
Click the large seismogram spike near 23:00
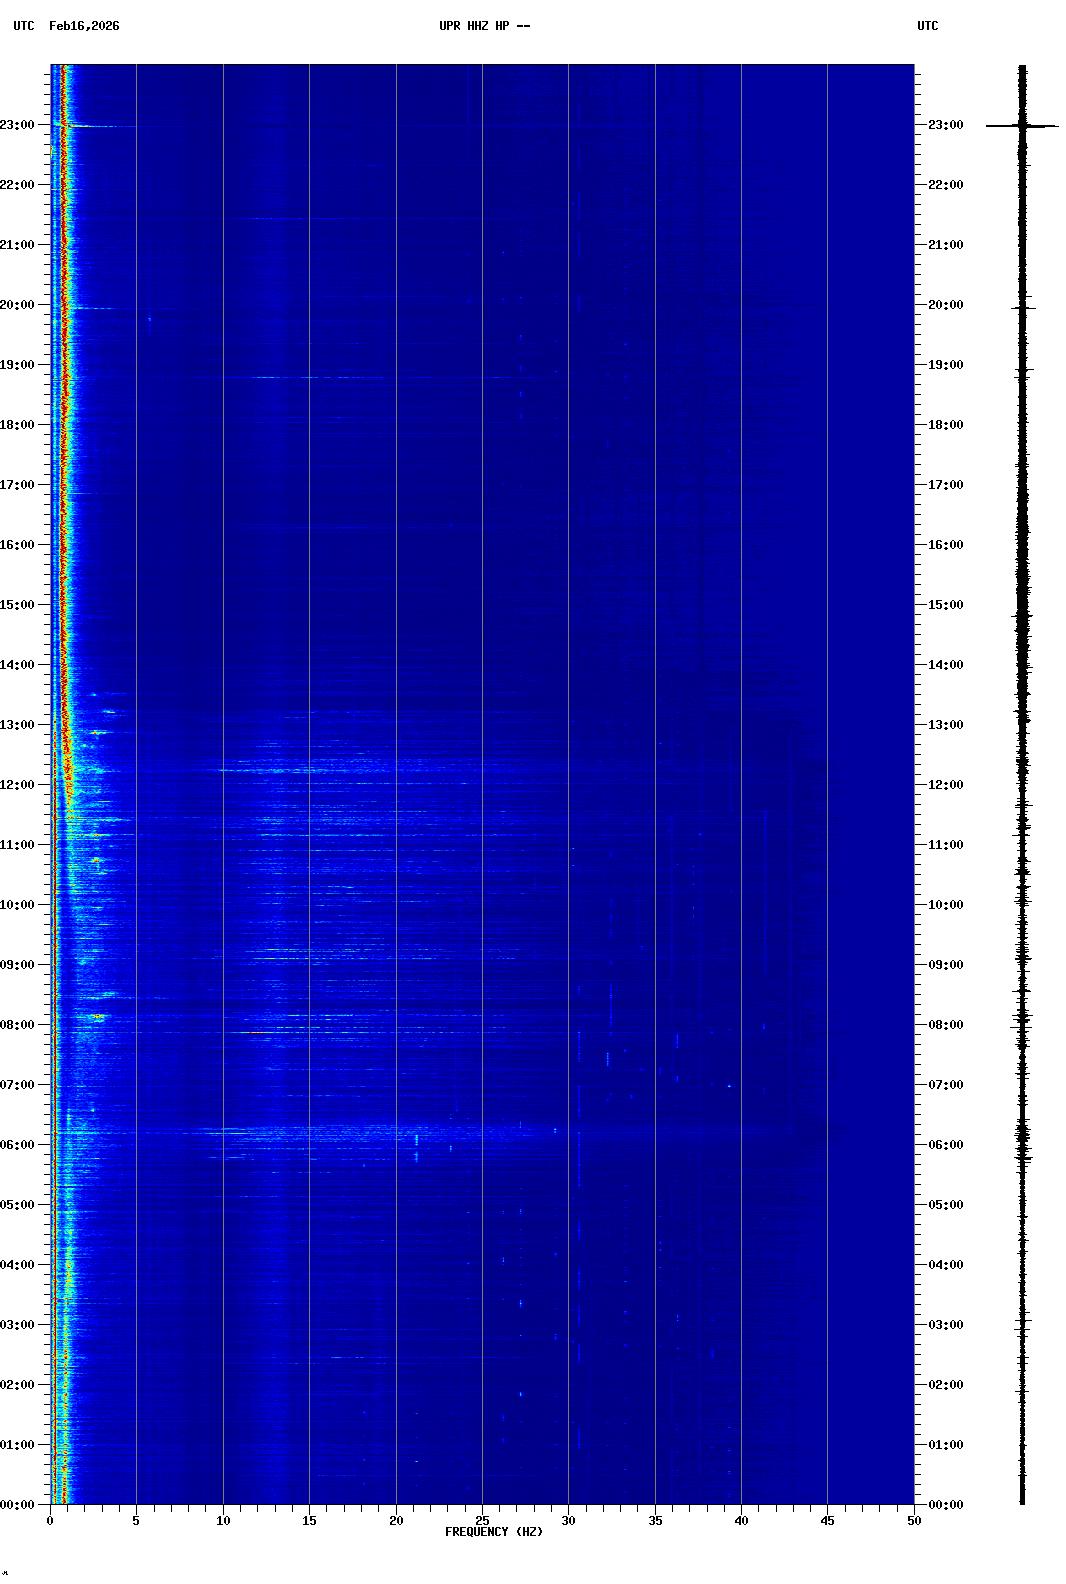[1022, 126]
